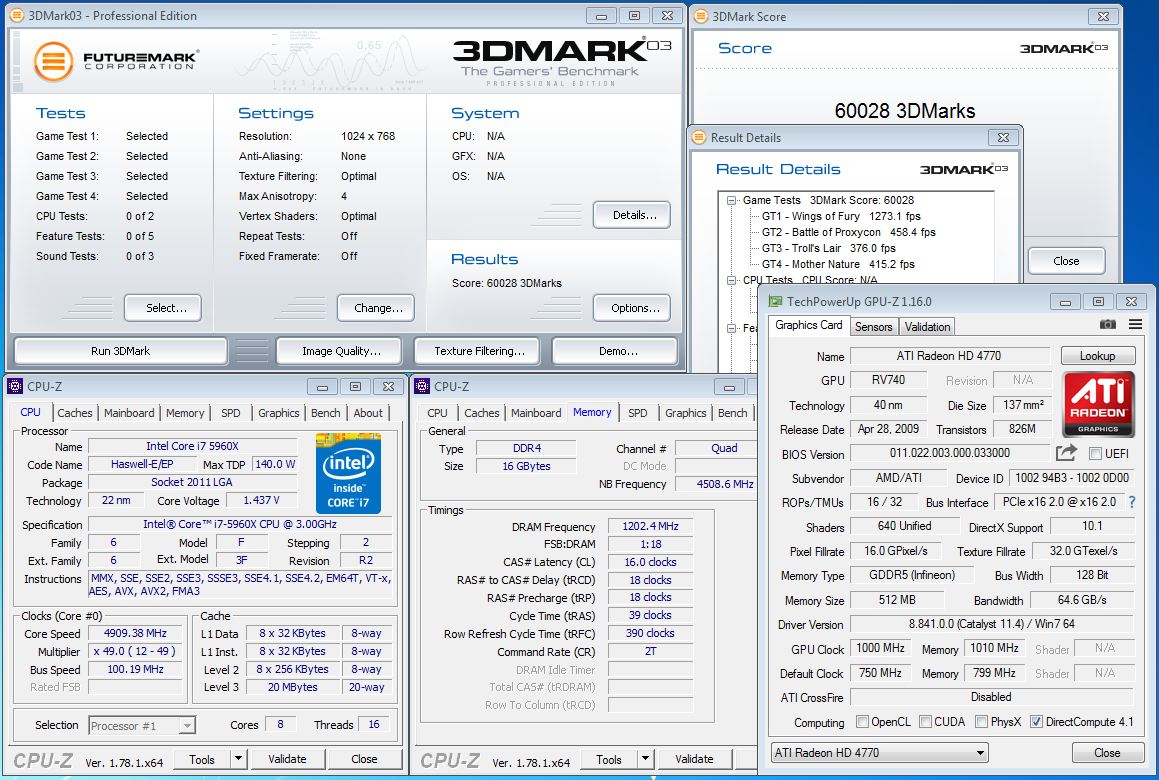This screenshot has height=780, width=1159.
Task: Click the NB Frequency 4508.6 MHz field
Action: click(716, 484)
